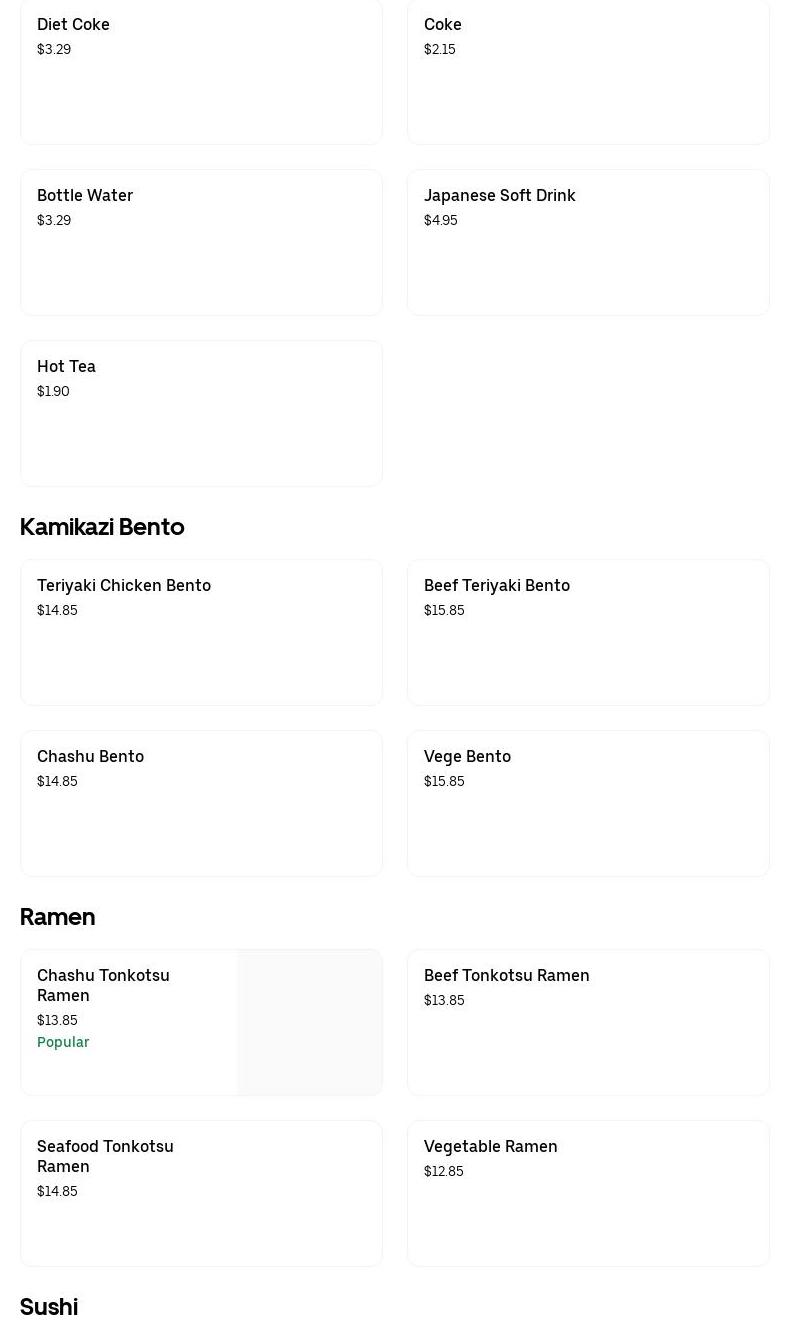Open the Japanese Soft Drink item
The image size is (804, 1325).
point(587,241)
